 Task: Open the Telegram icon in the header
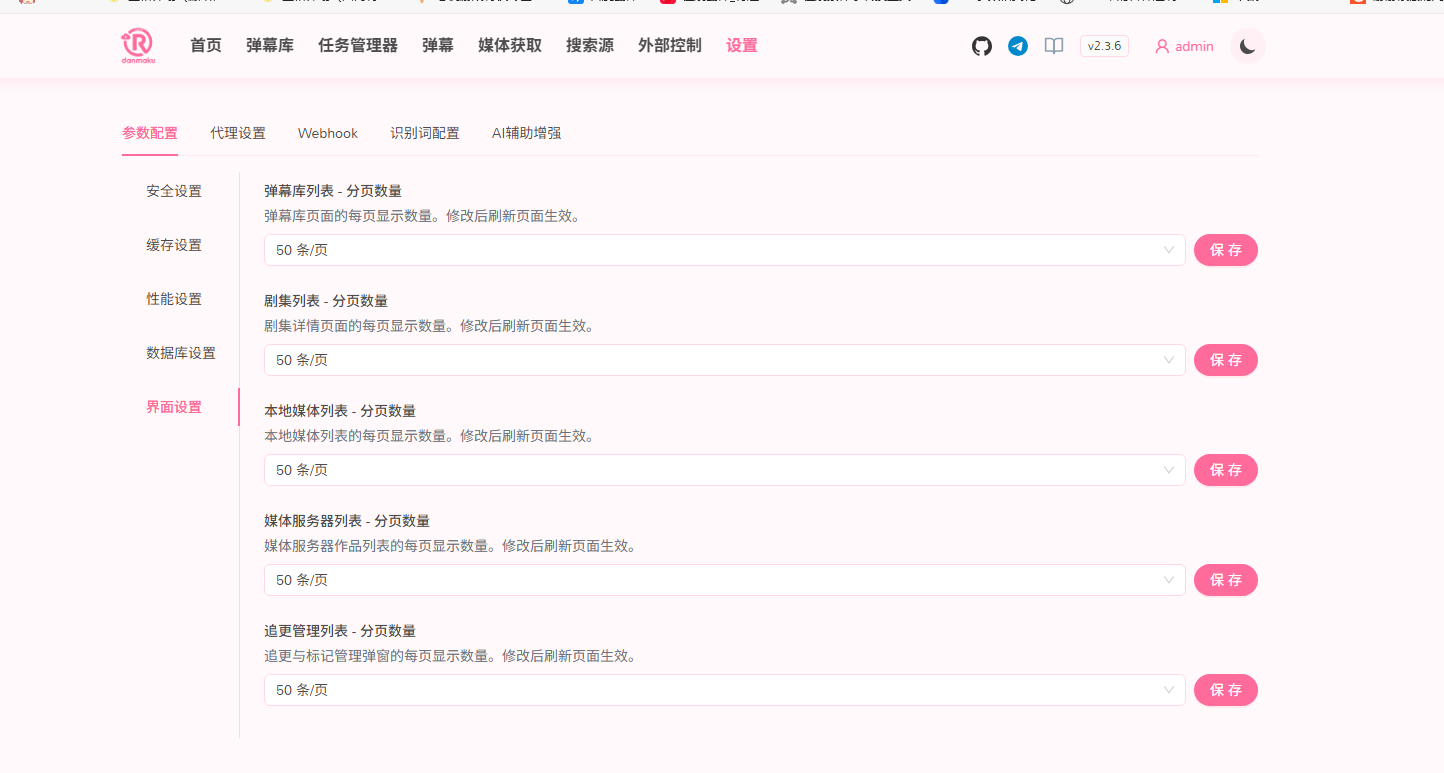pyautogui.click(x=1018, y=46)
